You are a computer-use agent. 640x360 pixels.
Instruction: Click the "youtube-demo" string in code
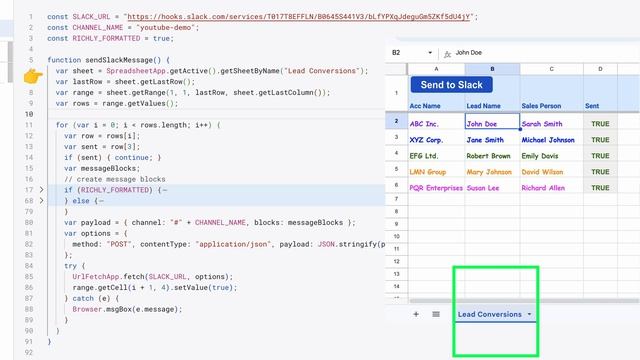(x=165, y=27)
